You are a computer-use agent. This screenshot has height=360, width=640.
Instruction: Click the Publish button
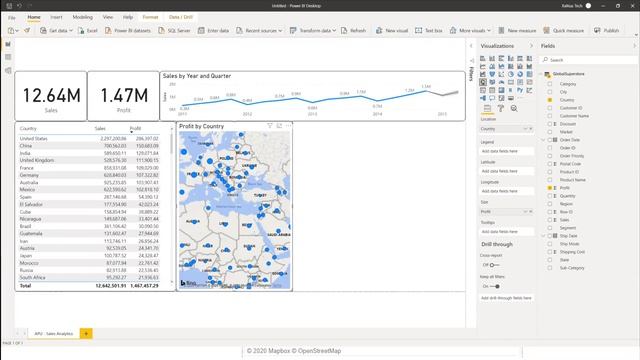point(607,30)
